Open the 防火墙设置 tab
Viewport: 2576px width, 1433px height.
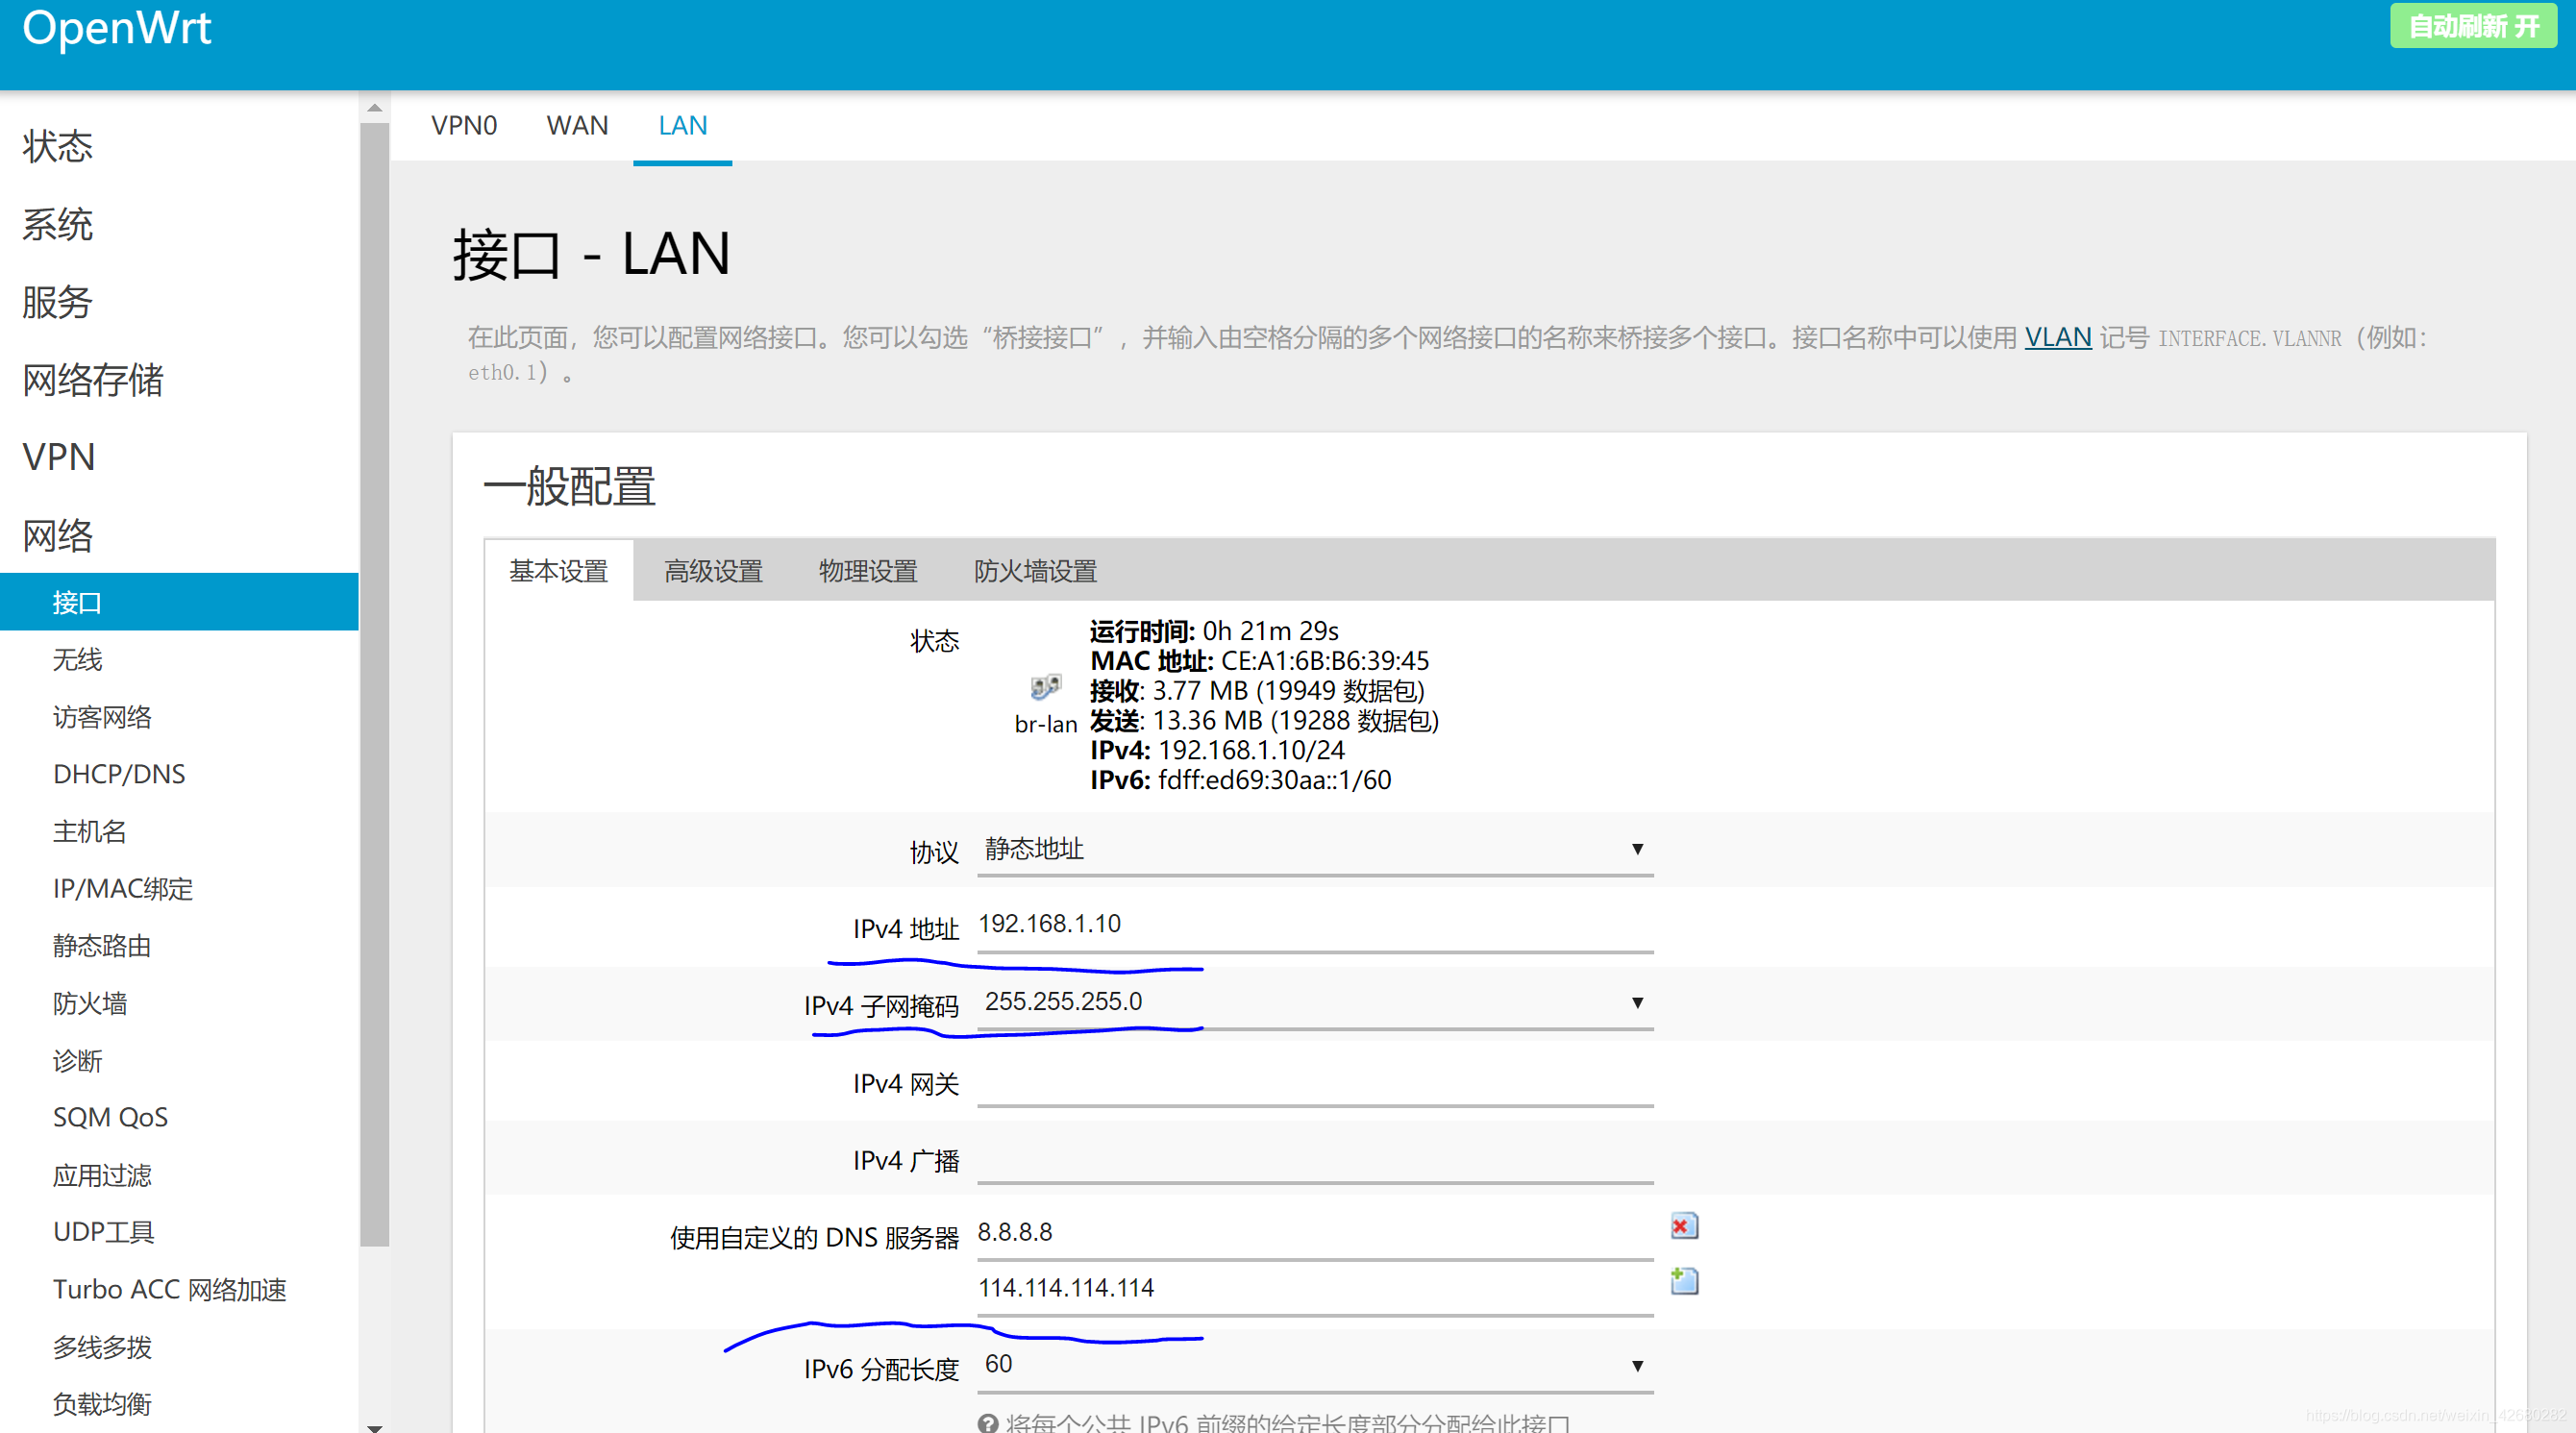pos(1036,571)
